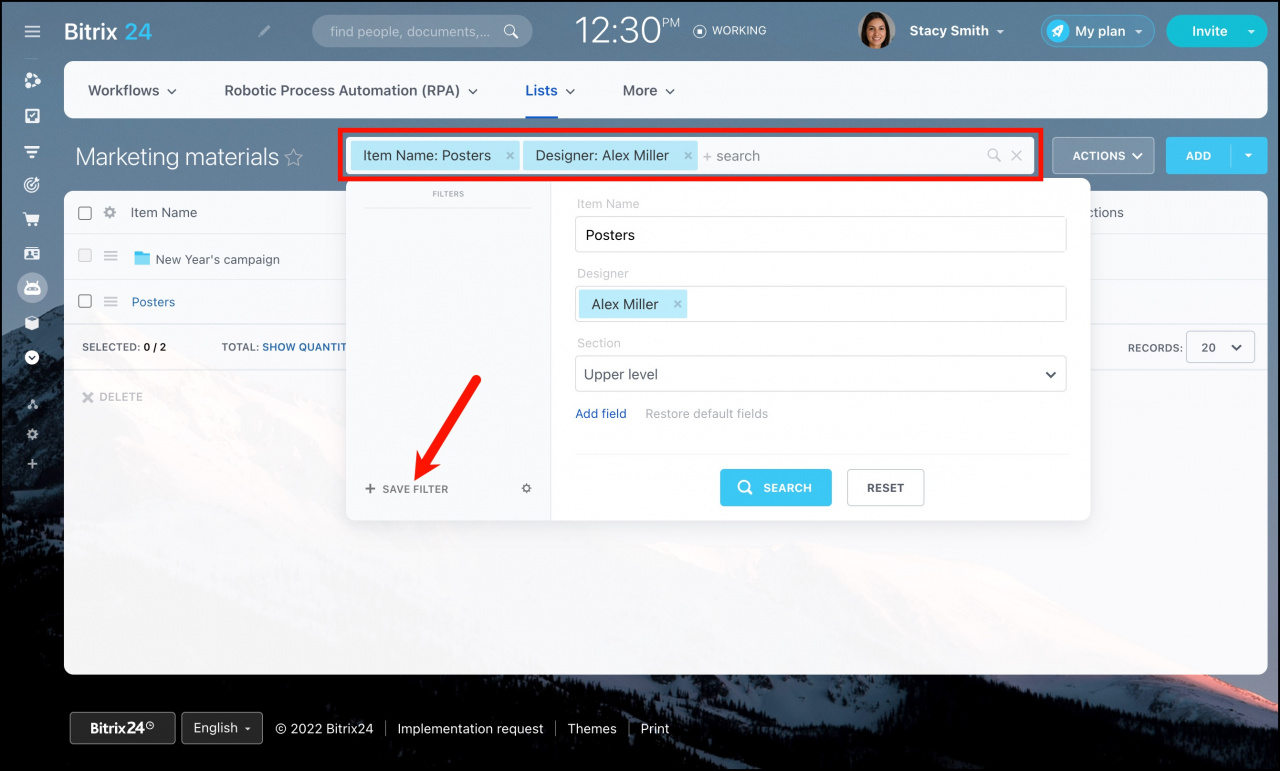This screenshot has height=771, width=1280.
Task: Open the CRM funnel icon in sidebar
Action: click(x=32, y=152)
